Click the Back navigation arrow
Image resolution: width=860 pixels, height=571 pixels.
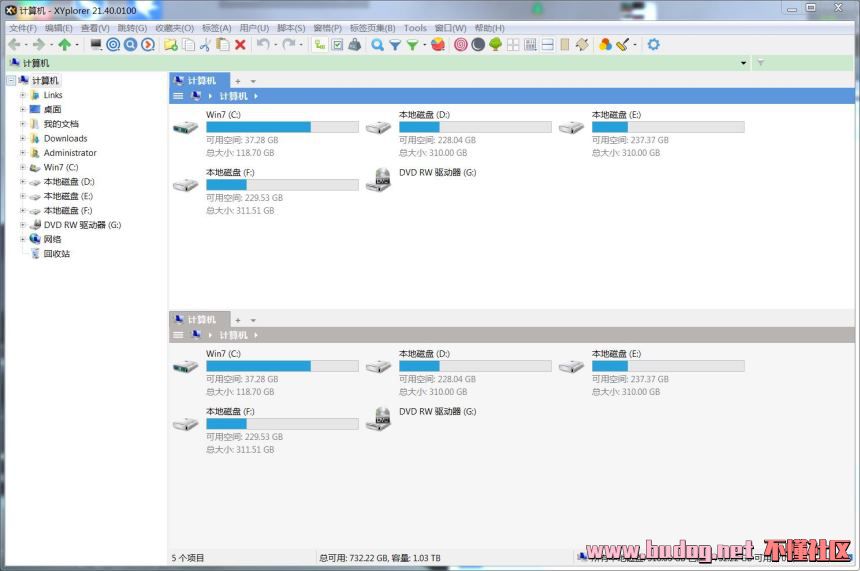14,44
